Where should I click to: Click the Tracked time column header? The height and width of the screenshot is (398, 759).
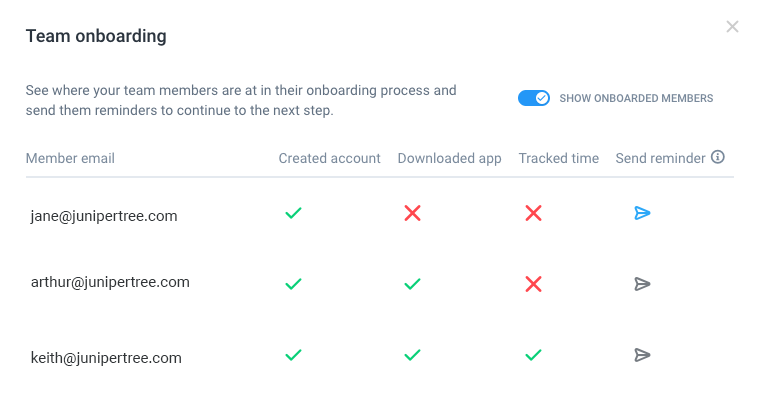coord(559,158)
